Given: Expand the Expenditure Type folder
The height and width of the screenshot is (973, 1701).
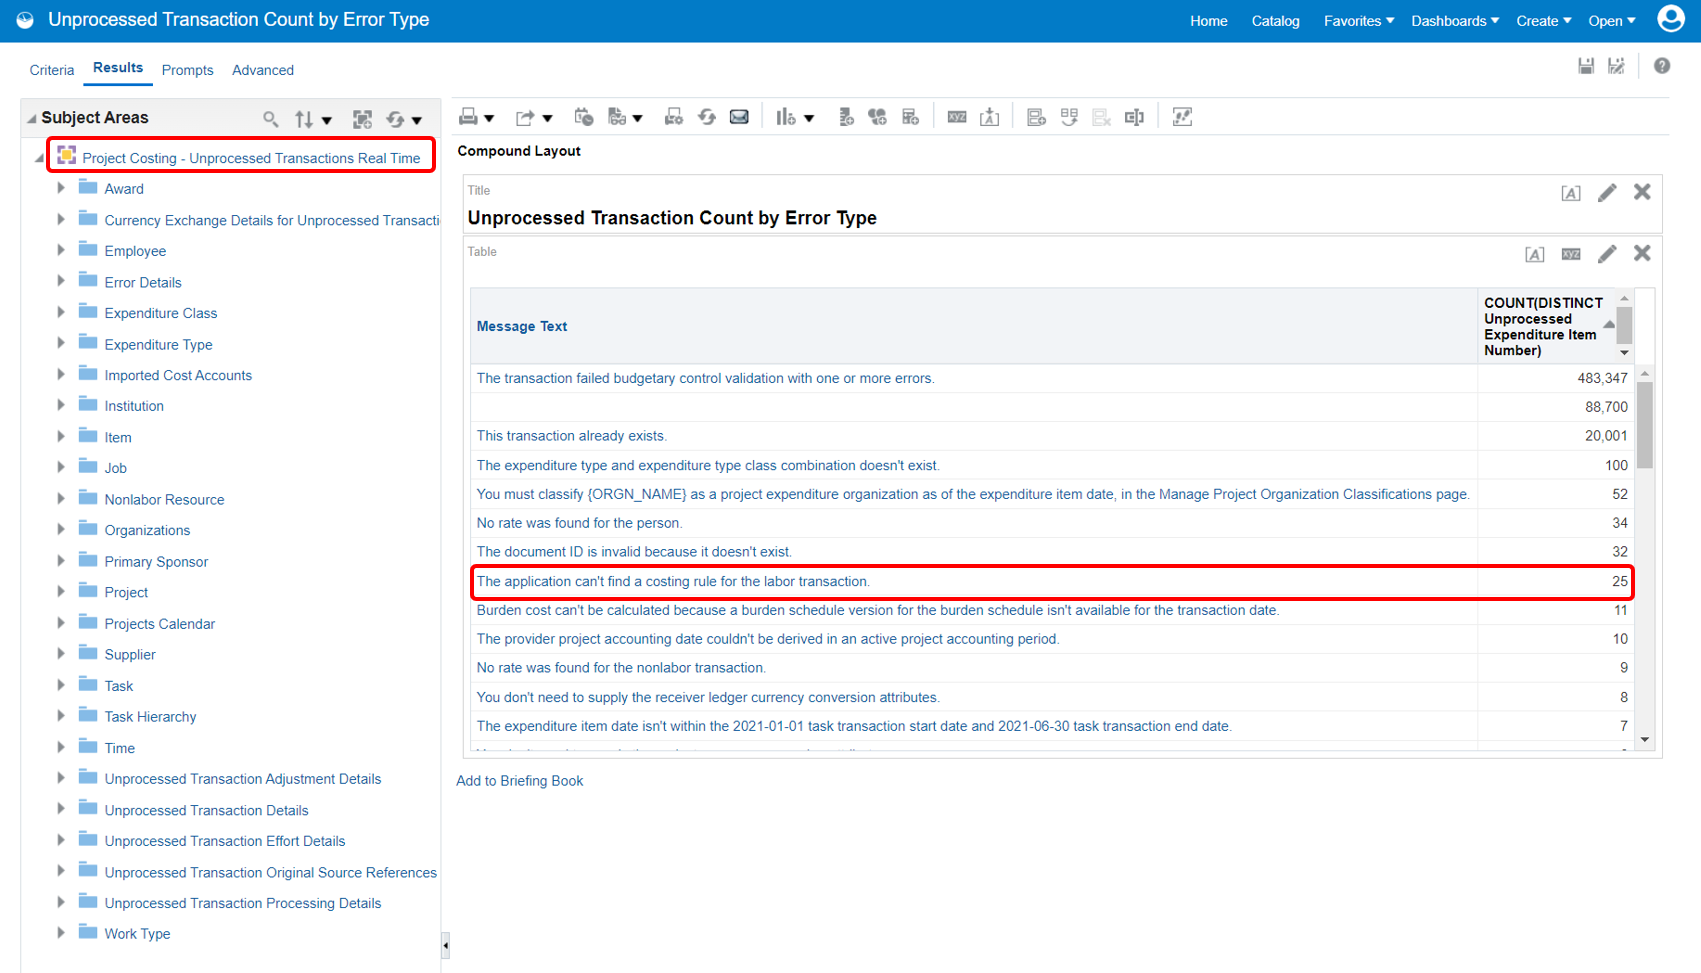Looking at the screenshot, I should point(61,343).
